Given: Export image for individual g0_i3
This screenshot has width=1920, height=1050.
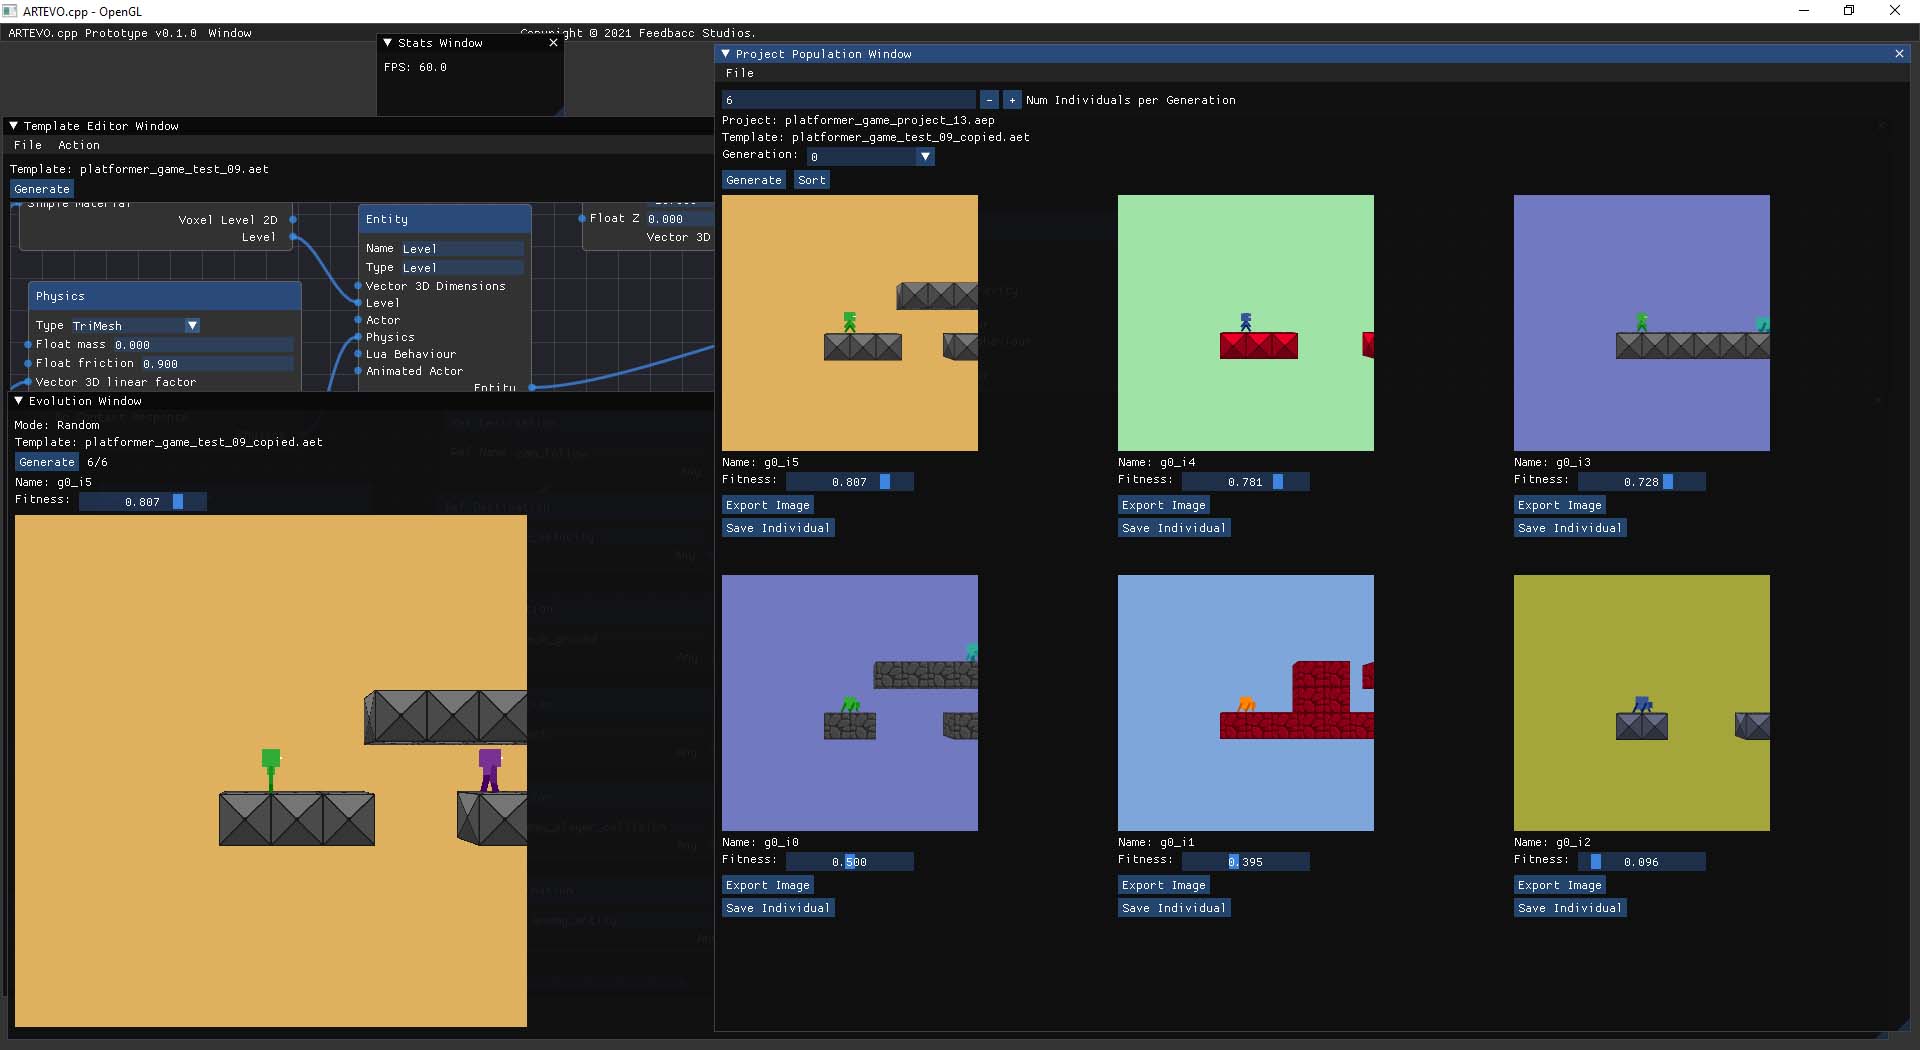Looking at the screenshot, I should pos(1560,505).
